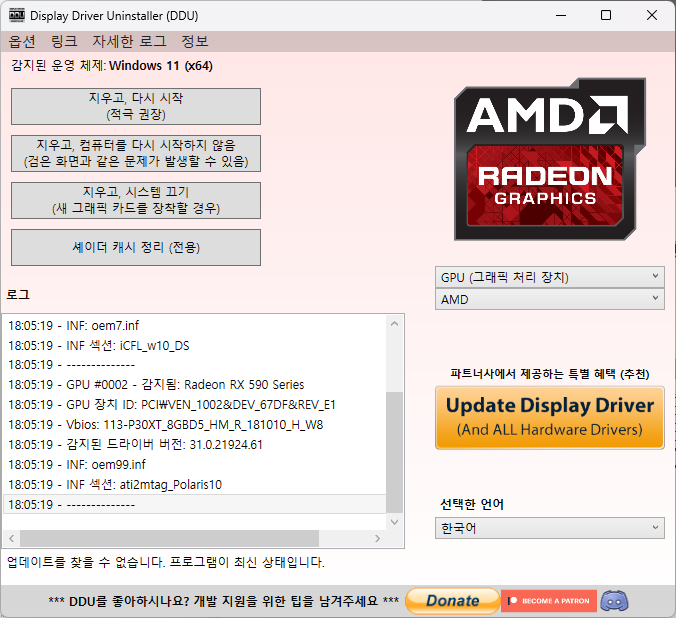Select log line 'GPU 장치 ID: PCI₩VEN_1002&DEV_67DF'

[194, 405]
